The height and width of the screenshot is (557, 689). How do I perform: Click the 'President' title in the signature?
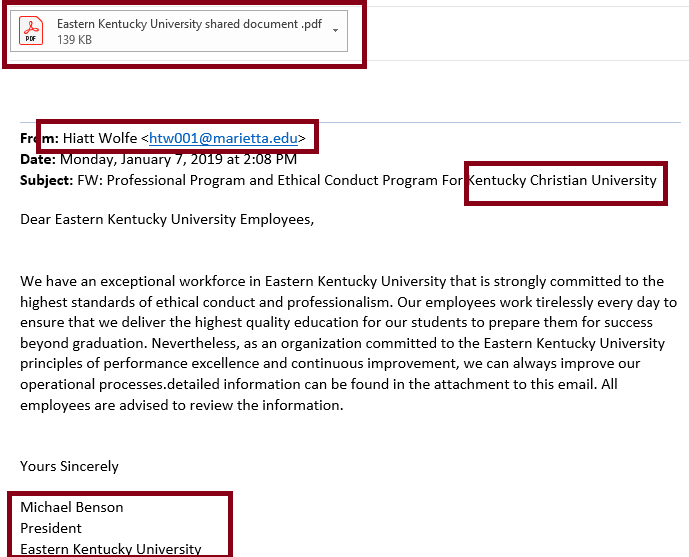point(51,528)
